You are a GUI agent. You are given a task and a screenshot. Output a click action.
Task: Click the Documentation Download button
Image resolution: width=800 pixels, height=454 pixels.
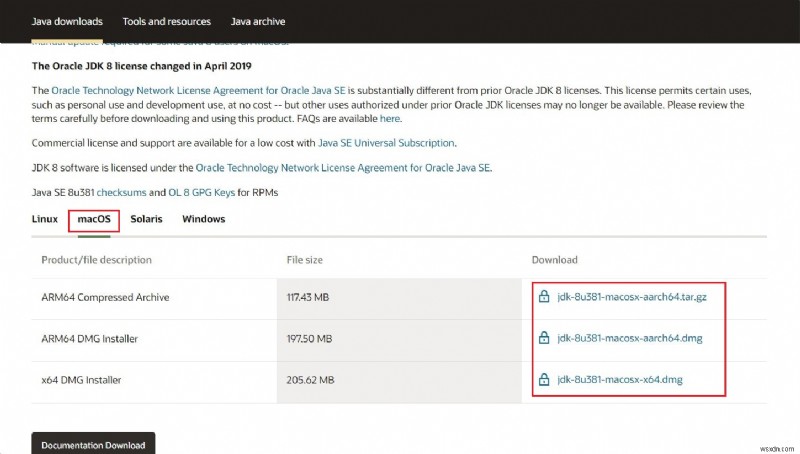pyautogui.click(x=93, y=444)
